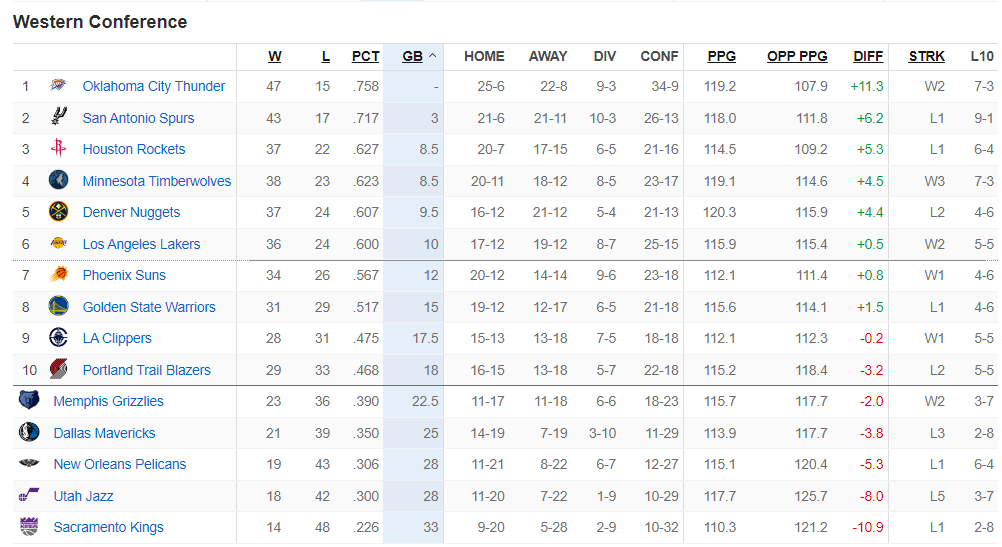Screen dimensions: 1002x547
Task: Click the Dallas Mavericks logo
Action: (x=29, y=433)
